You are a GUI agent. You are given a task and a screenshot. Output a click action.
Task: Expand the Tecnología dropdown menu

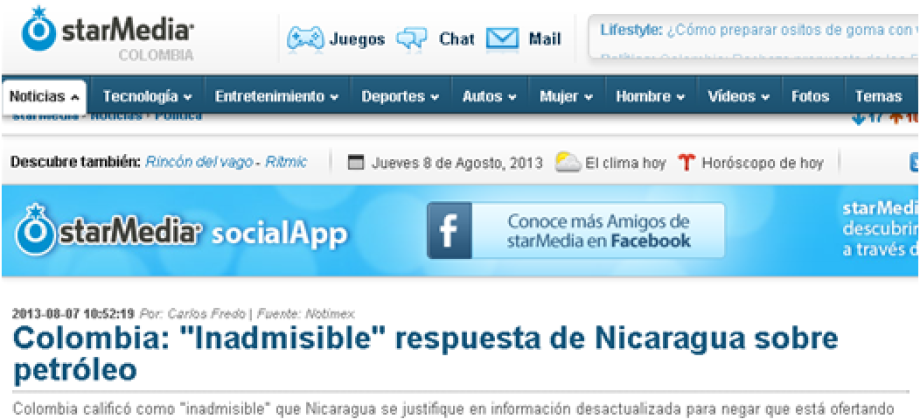(147, 96)
